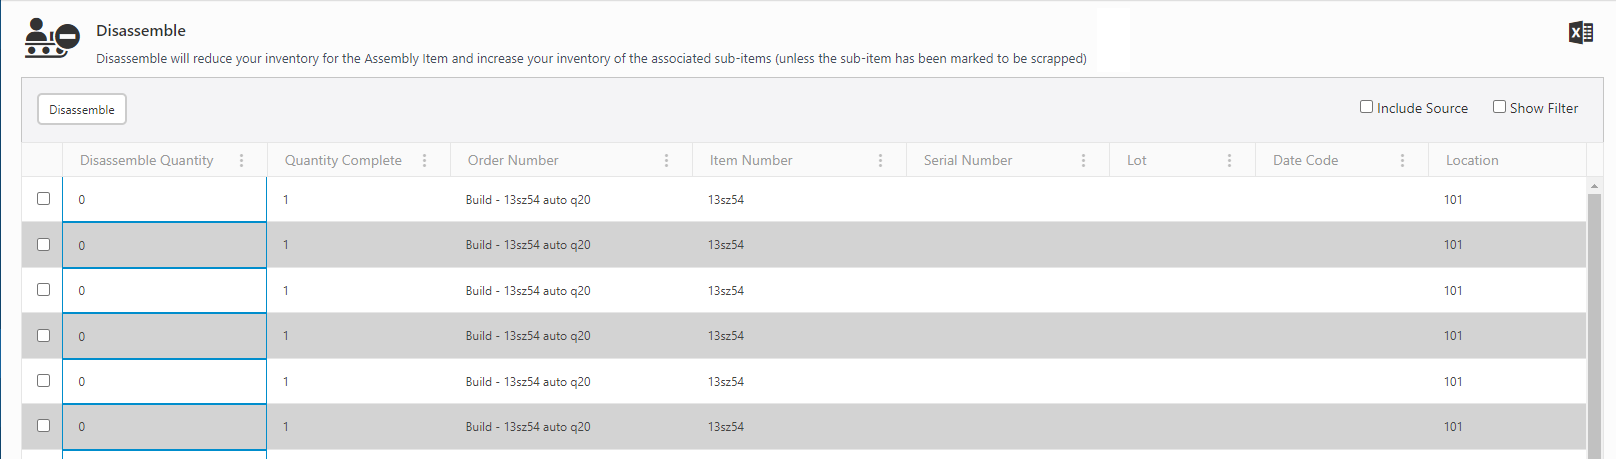The width and height of the screenshot is (1616, 459).
Task: Open Order Number column menu dots
Action: click(x=666, y=160)
